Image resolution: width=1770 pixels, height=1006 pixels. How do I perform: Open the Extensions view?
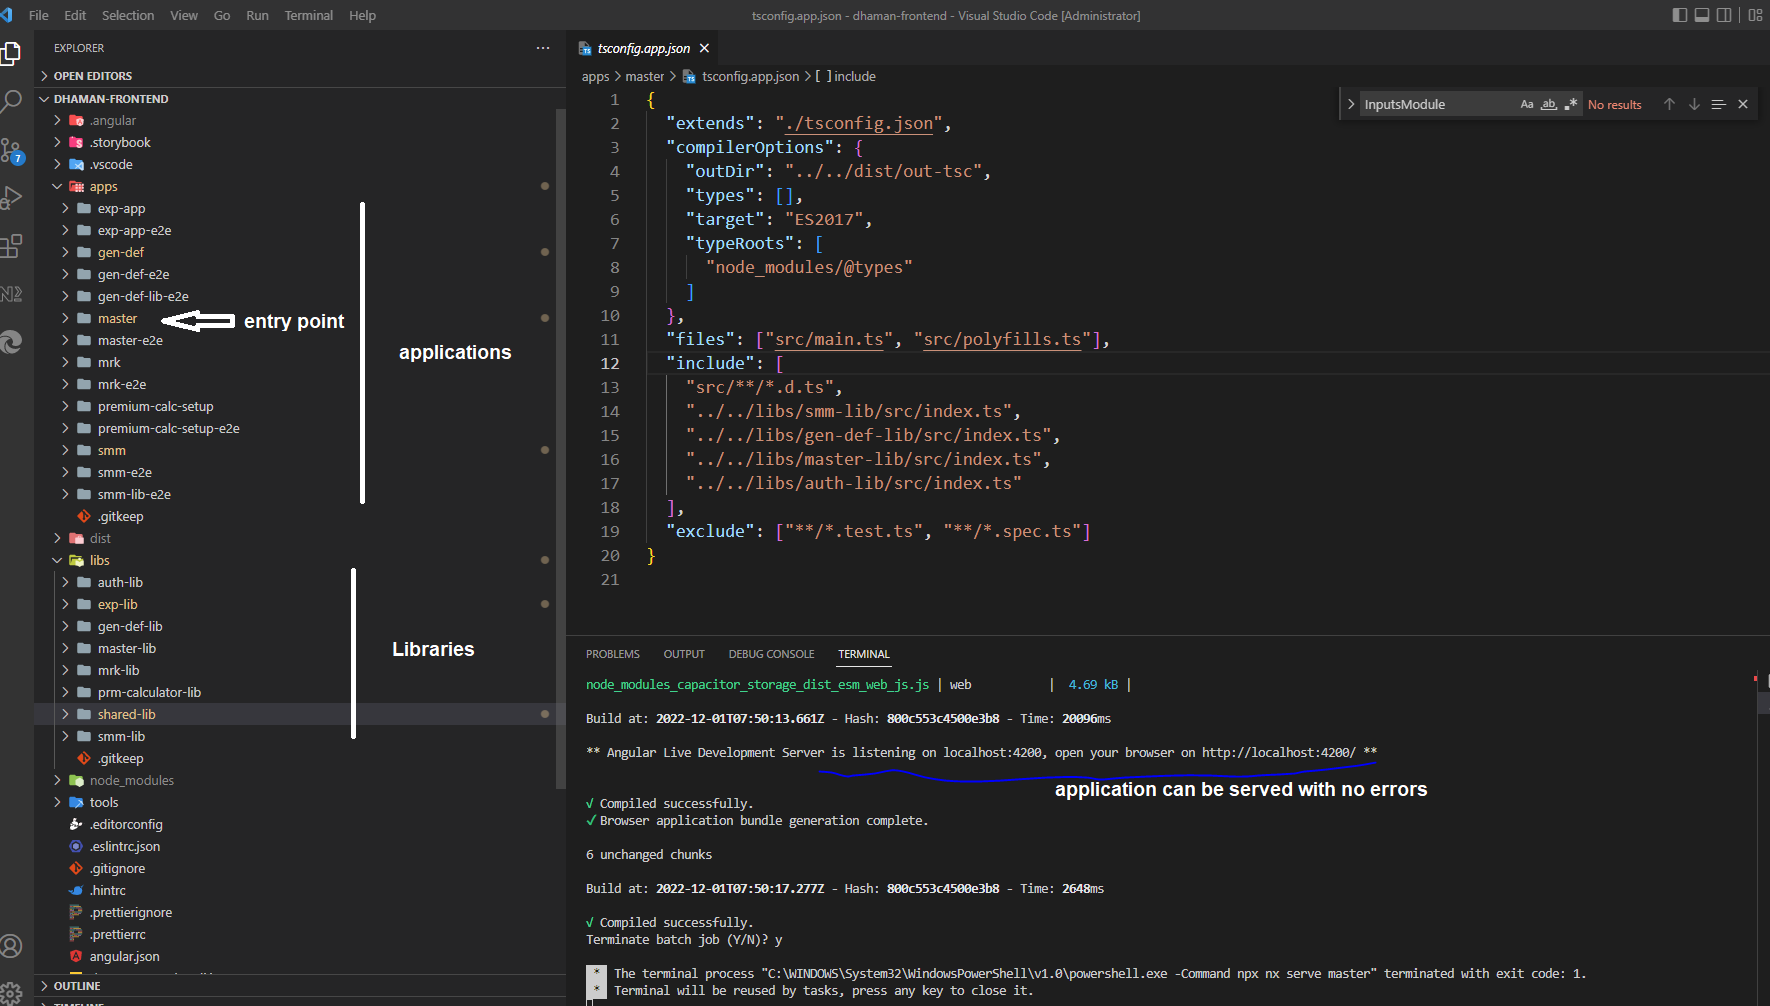(x=12, y=246)
